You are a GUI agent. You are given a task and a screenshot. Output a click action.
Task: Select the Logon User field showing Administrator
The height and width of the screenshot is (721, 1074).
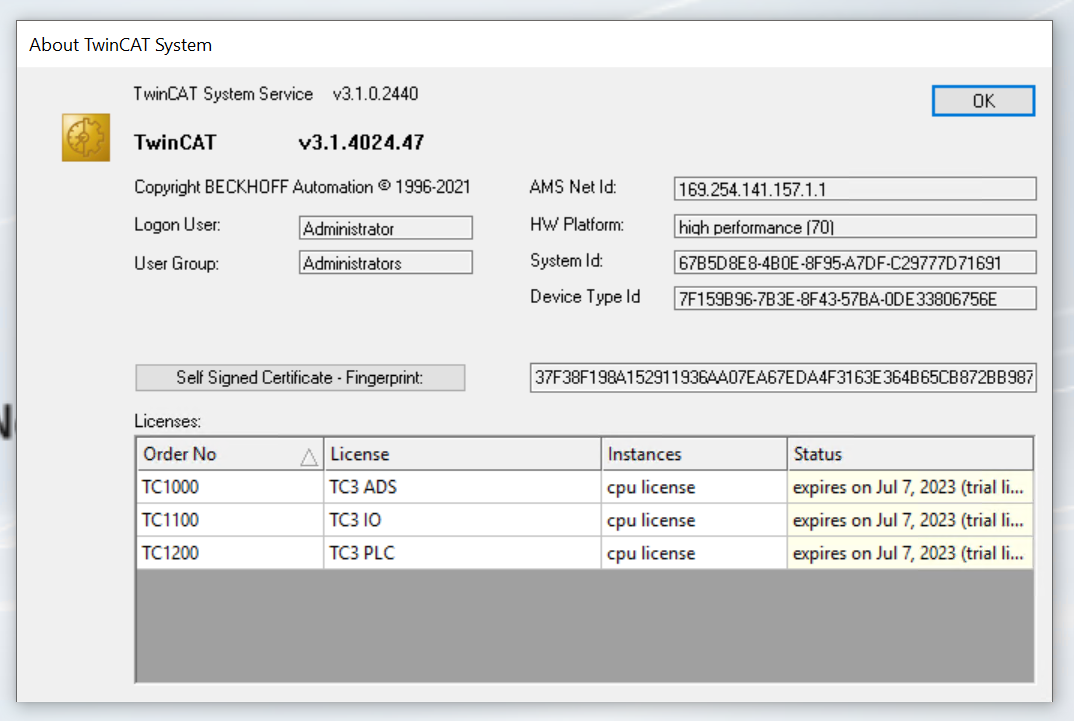tap(386, 228)
